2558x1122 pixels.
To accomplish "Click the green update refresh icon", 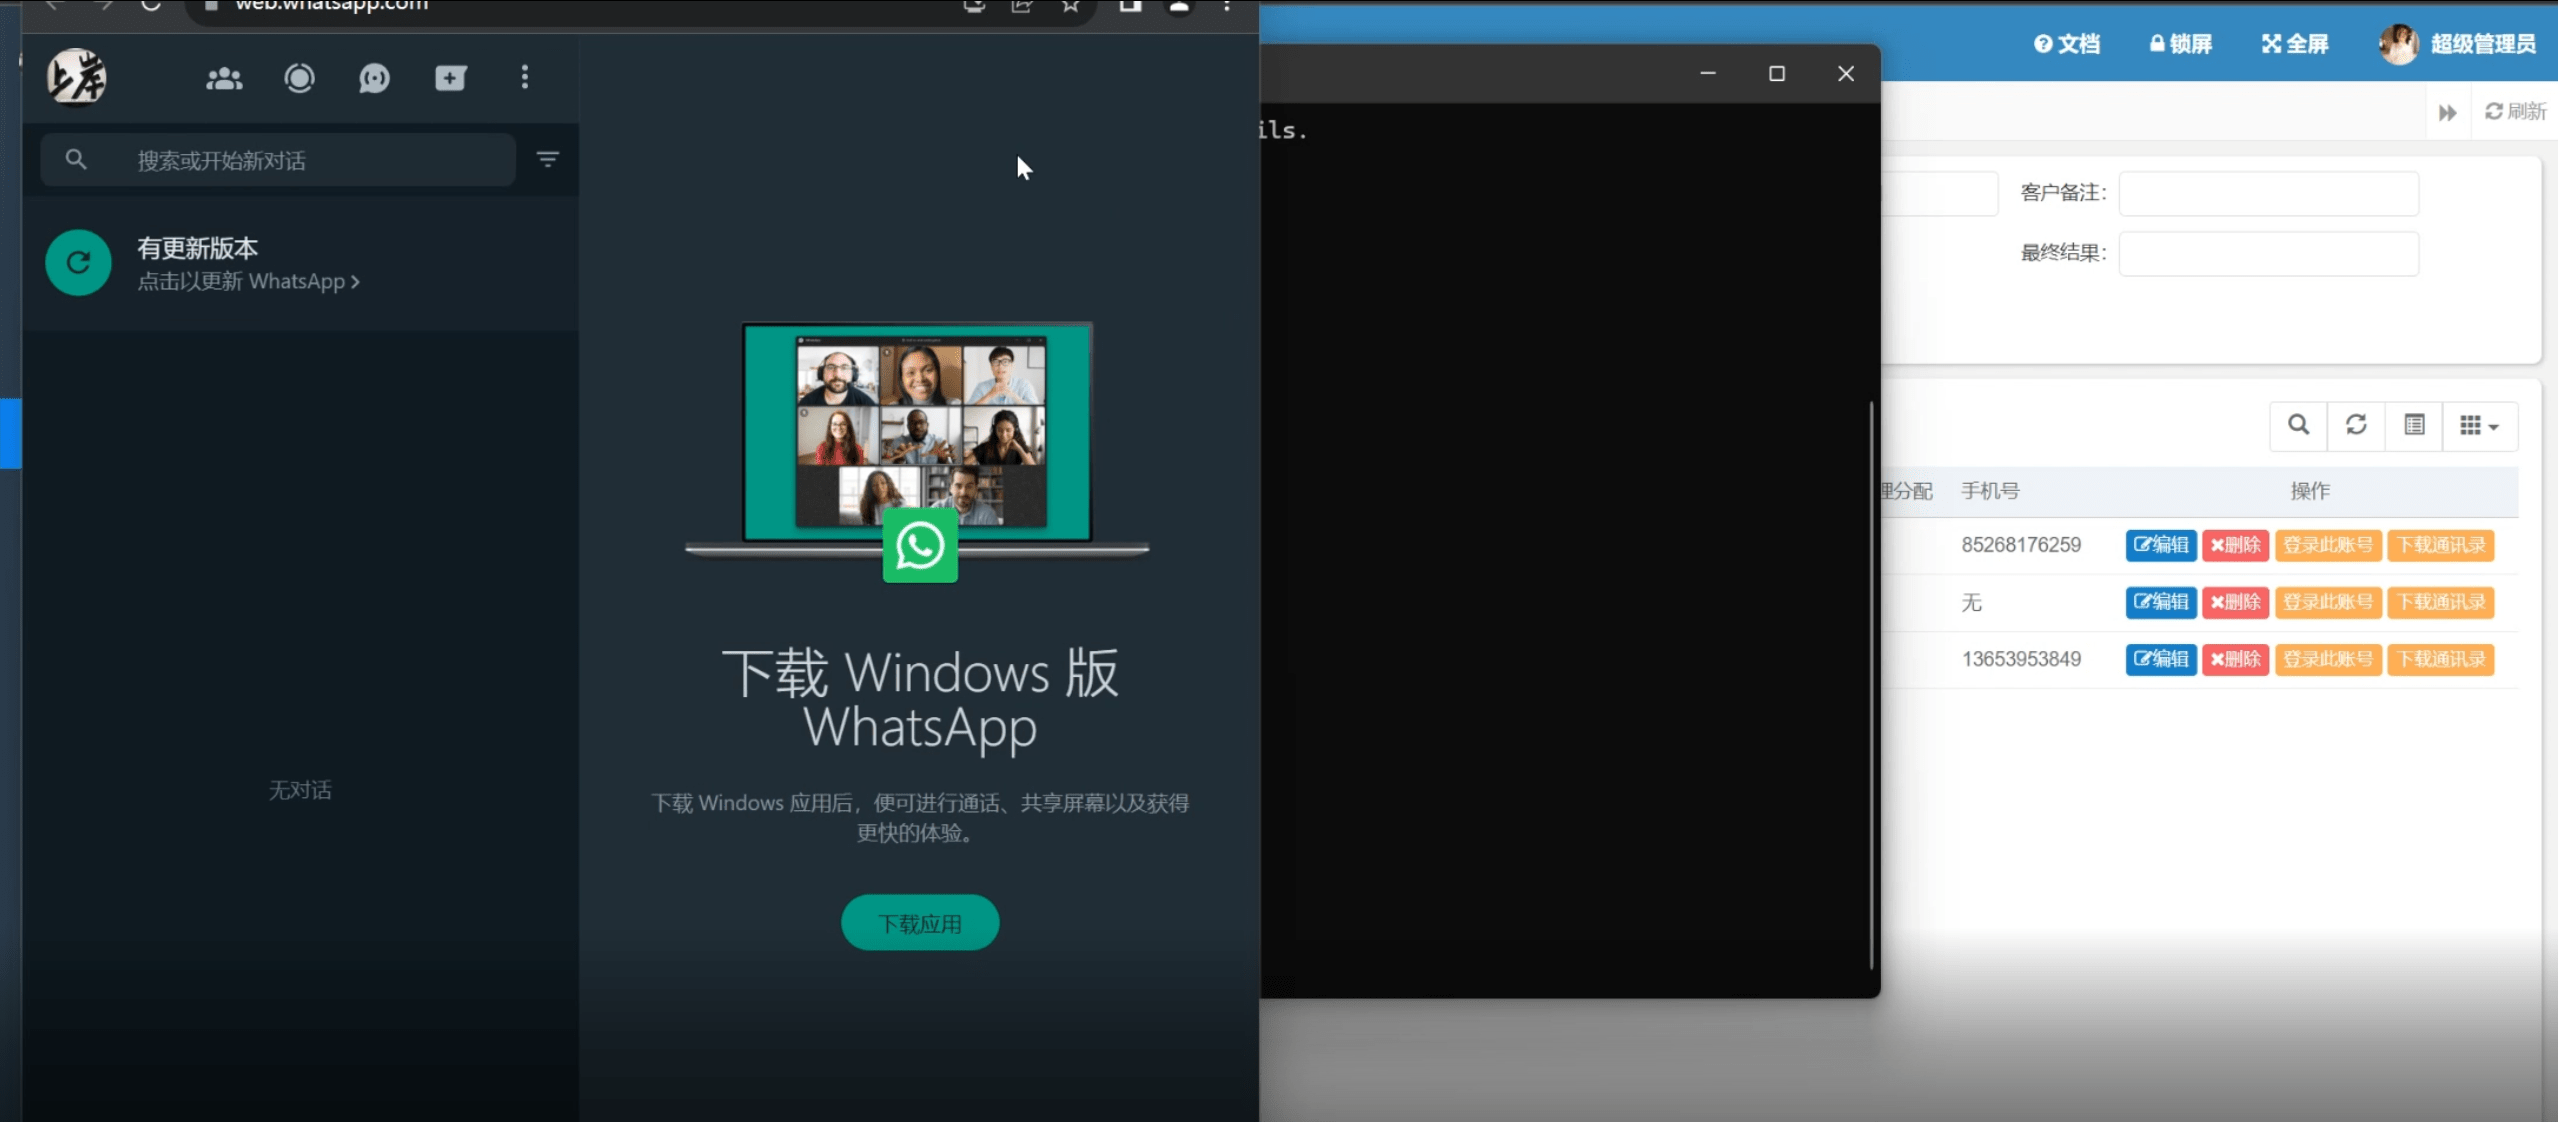I will (78, 263).
